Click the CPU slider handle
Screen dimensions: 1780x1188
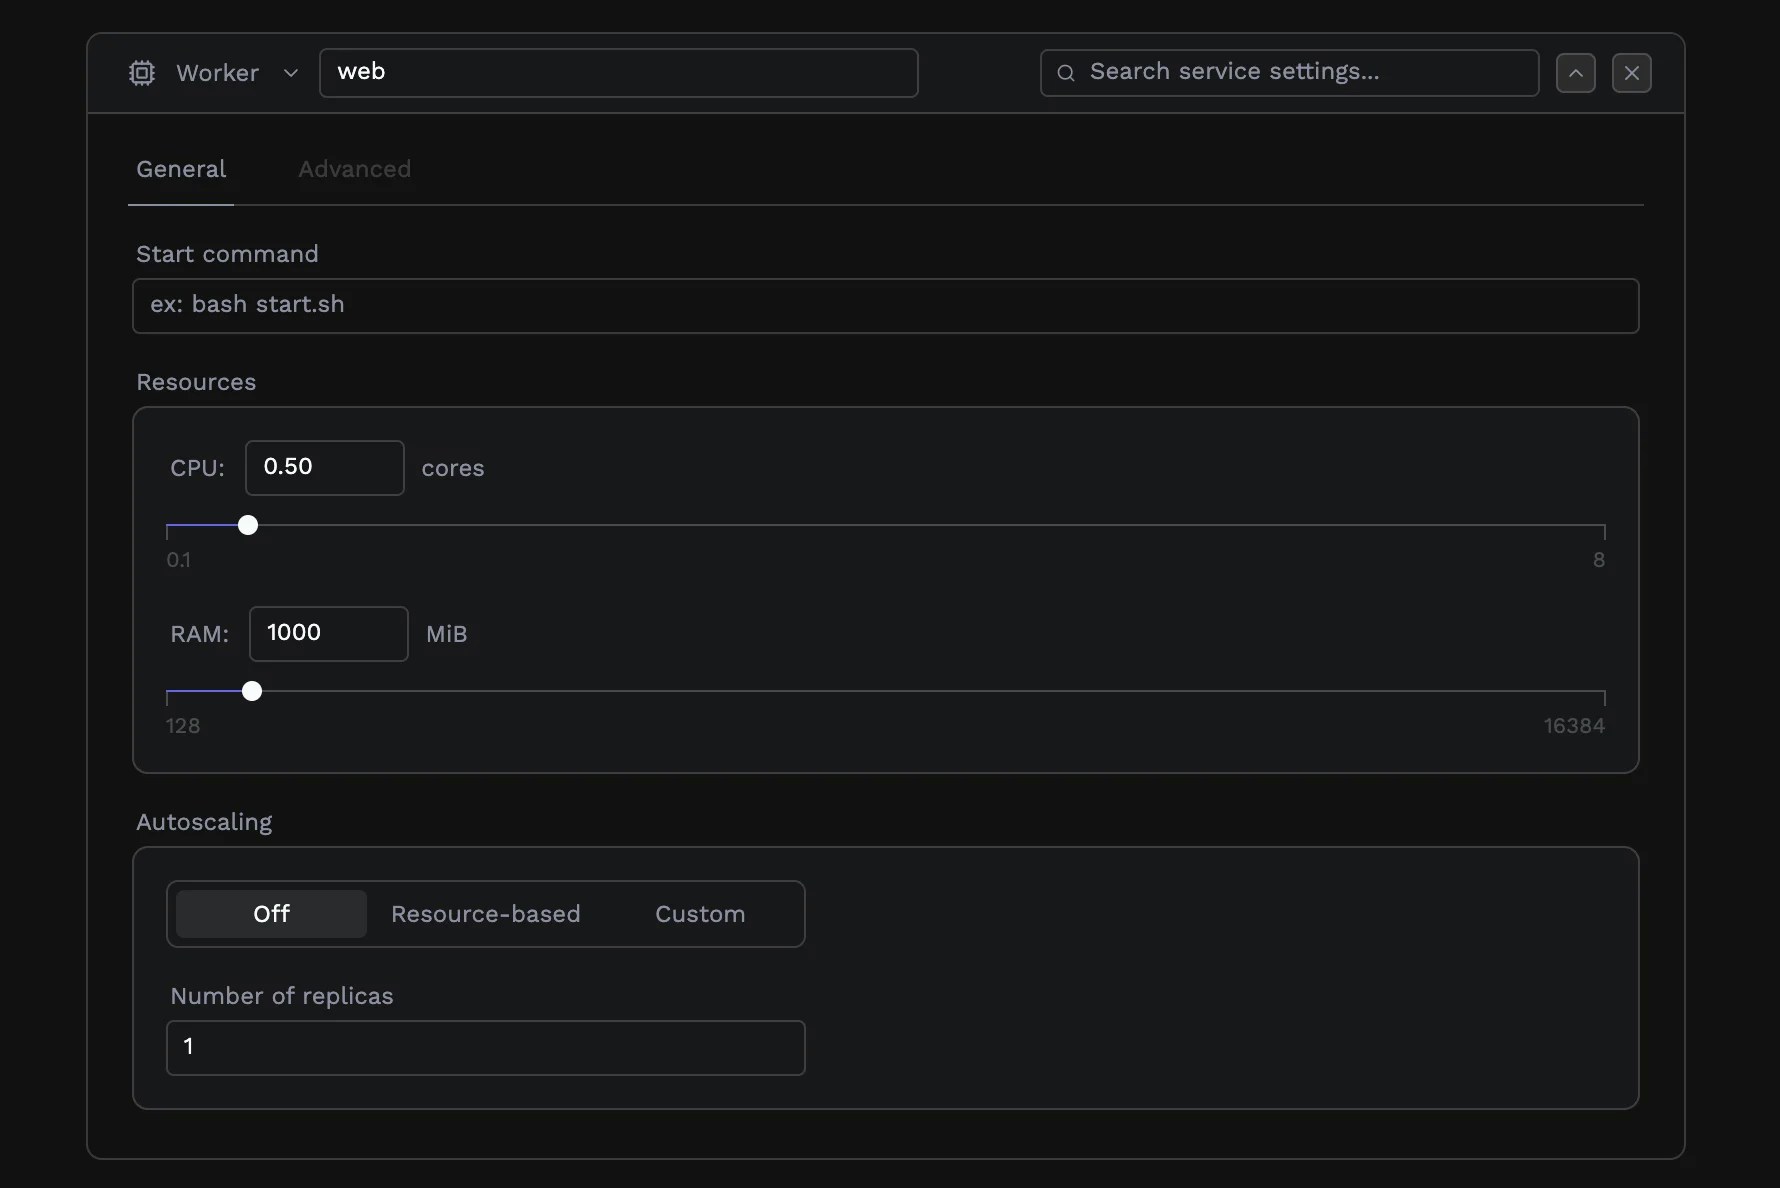tap(247, 525)
